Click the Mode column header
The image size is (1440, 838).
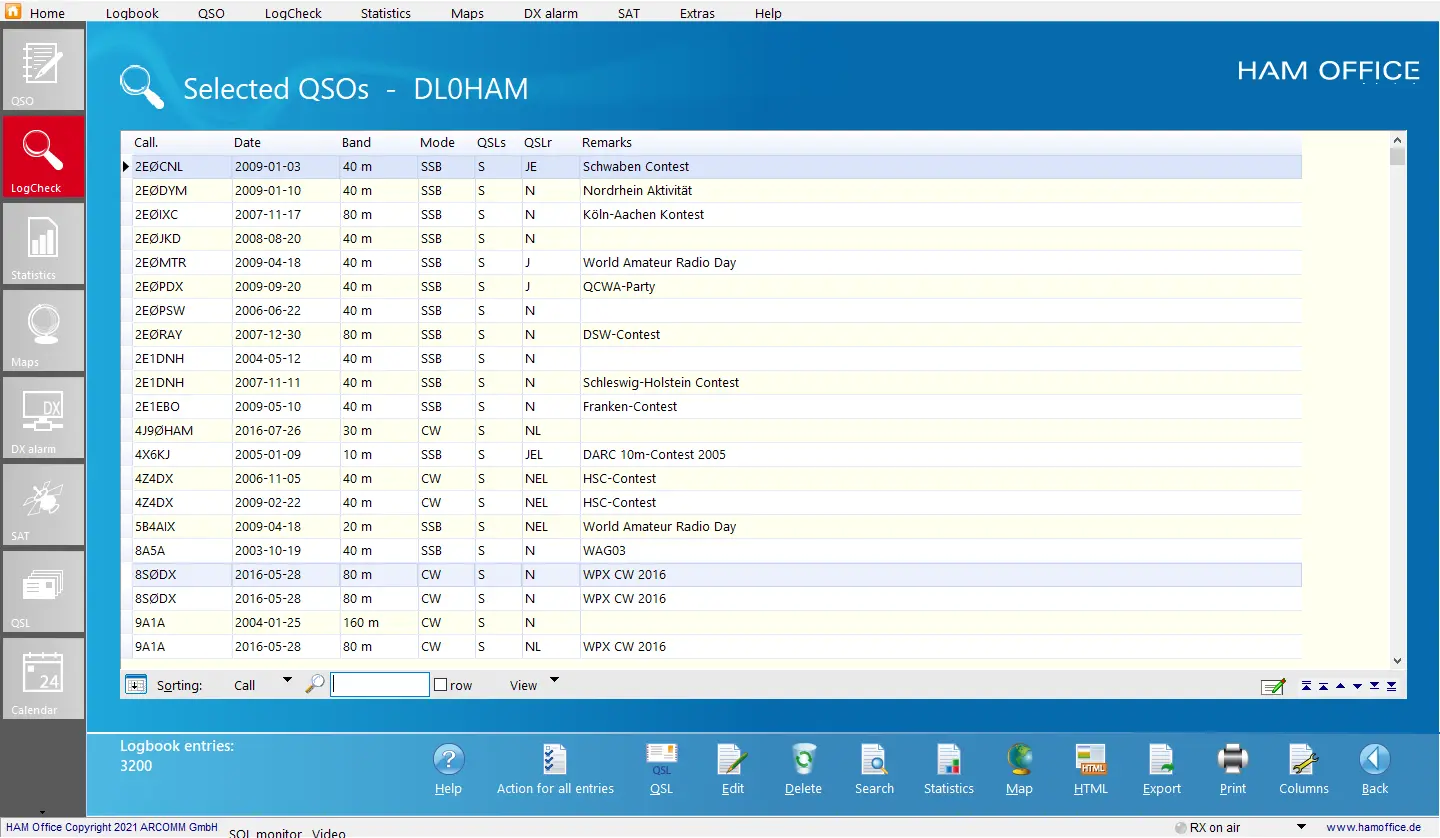coord(437,143)
